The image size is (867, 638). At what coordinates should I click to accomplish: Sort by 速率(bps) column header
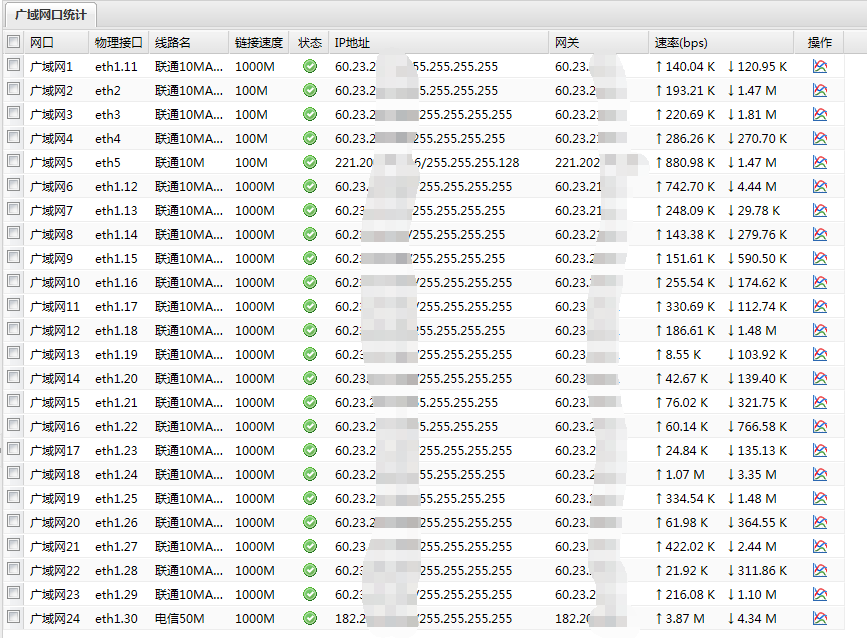[680, 43]
